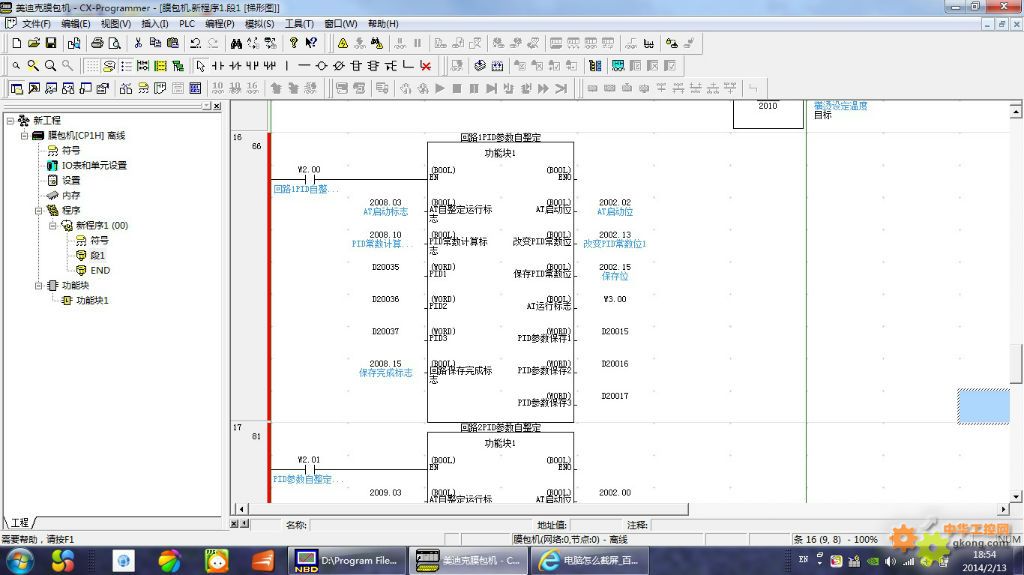Select 功能块1 in the project tree

[92, 301]
